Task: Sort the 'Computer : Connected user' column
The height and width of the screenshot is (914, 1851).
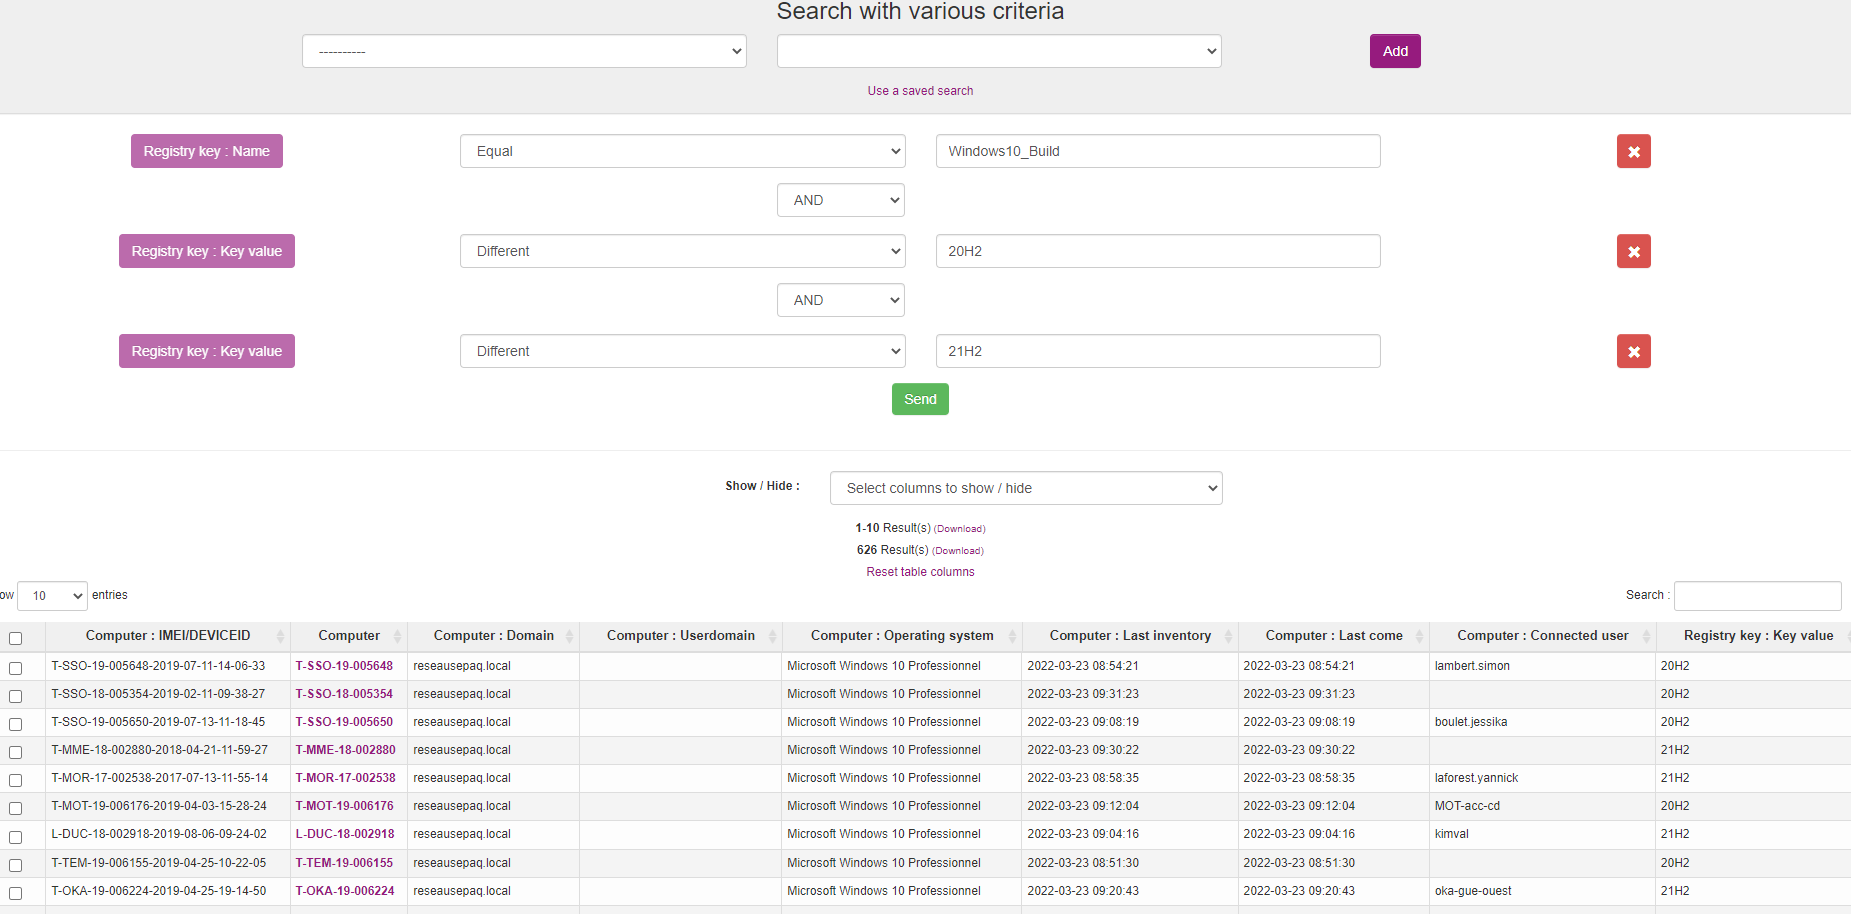Action: click(1542, 636)
